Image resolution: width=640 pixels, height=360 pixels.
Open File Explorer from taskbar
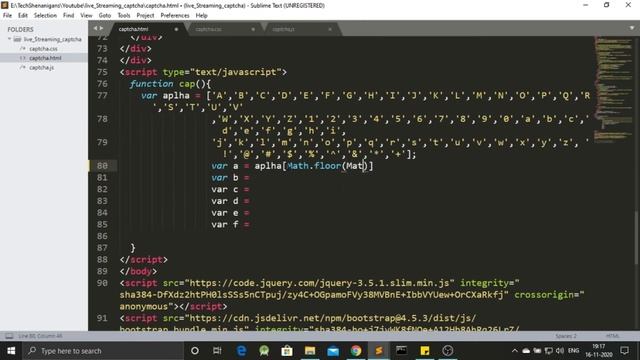point(310,351)
